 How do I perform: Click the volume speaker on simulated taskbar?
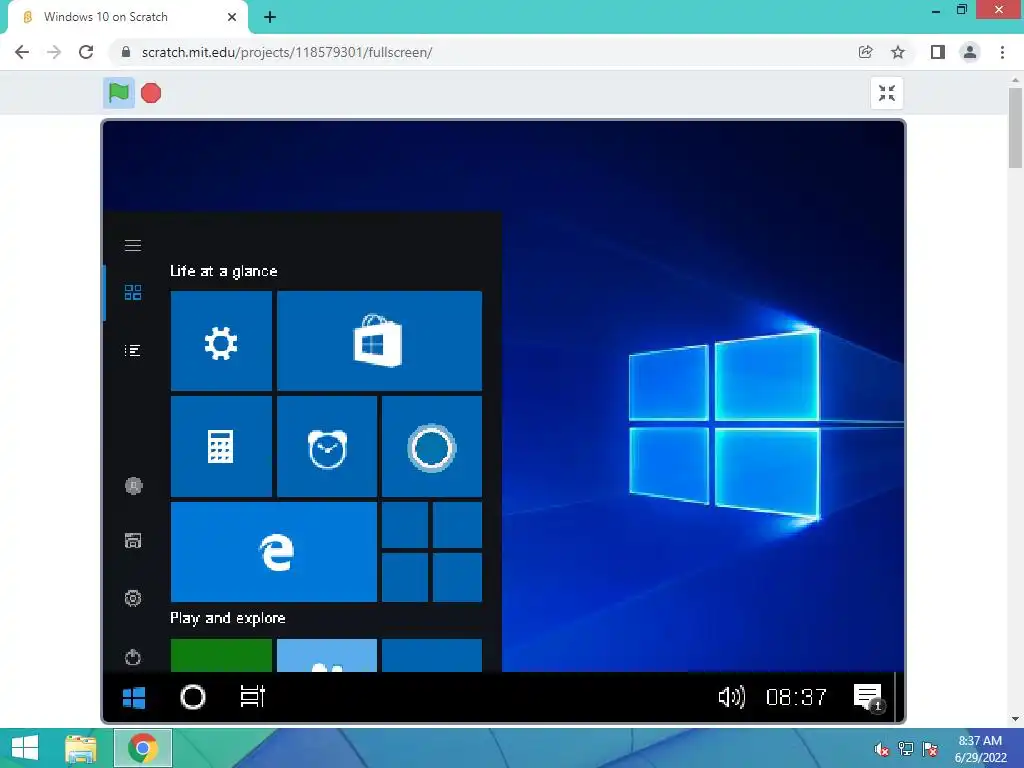click(x=731, y=697)
